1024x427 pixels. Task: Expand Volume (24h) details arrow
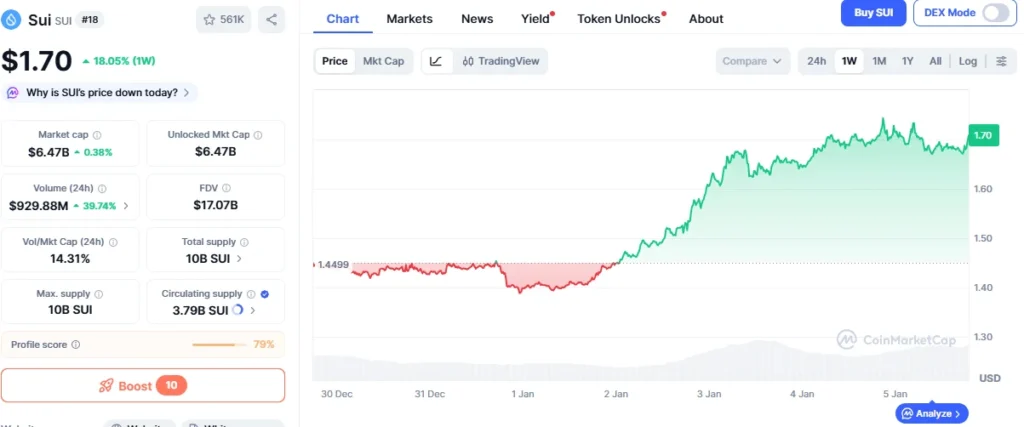coord(125,206)
